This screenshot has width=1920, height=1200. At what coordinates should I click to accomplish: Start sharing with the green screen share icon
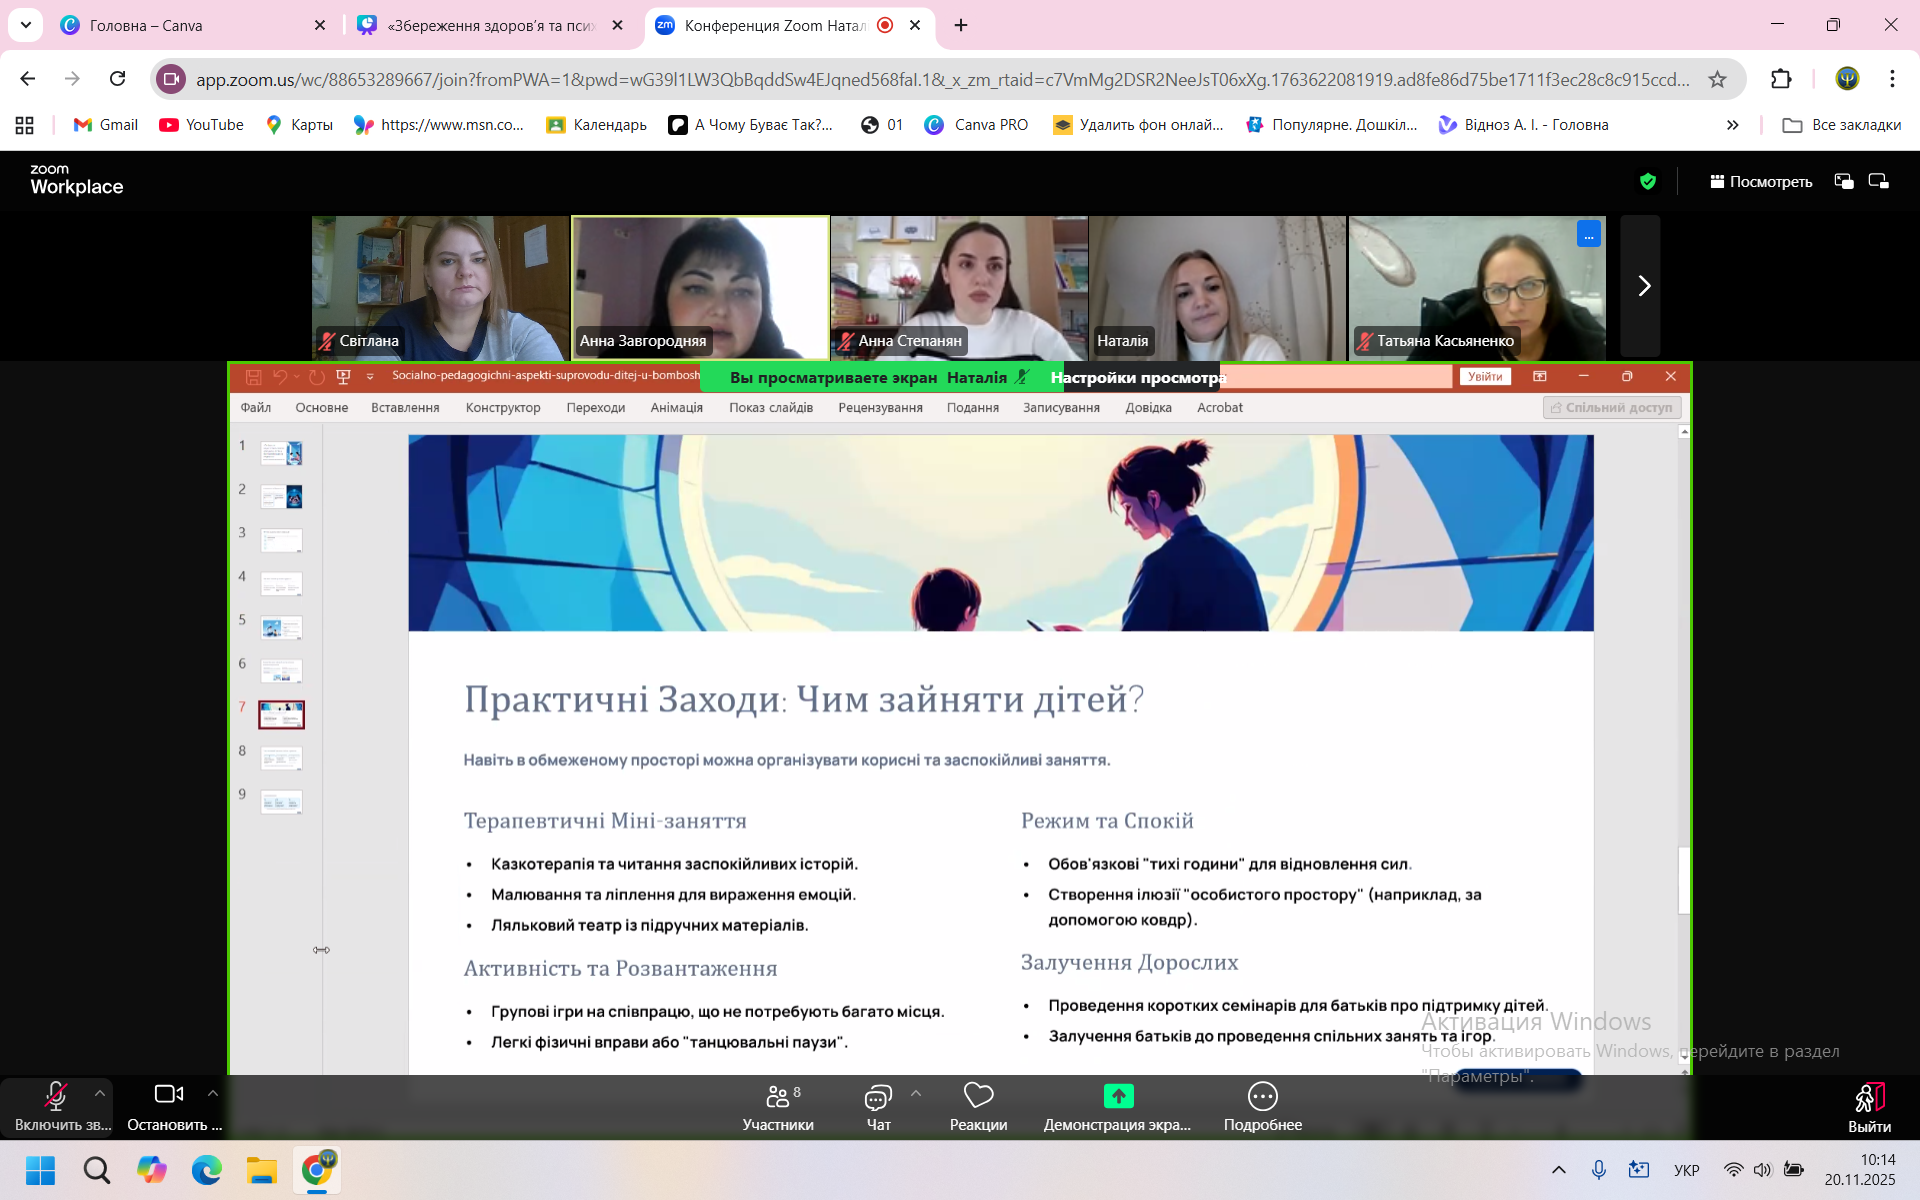1118,1096
